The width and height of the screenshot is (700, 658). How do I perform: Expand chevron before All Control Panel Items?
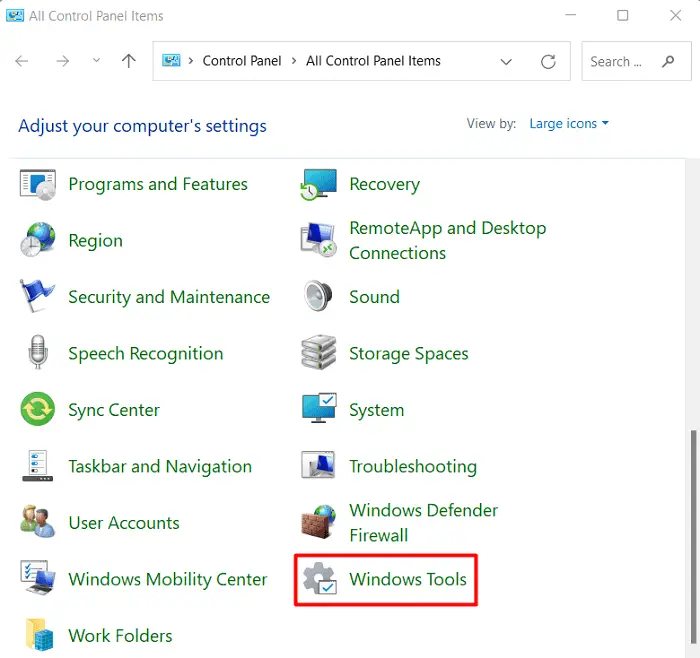294,61
